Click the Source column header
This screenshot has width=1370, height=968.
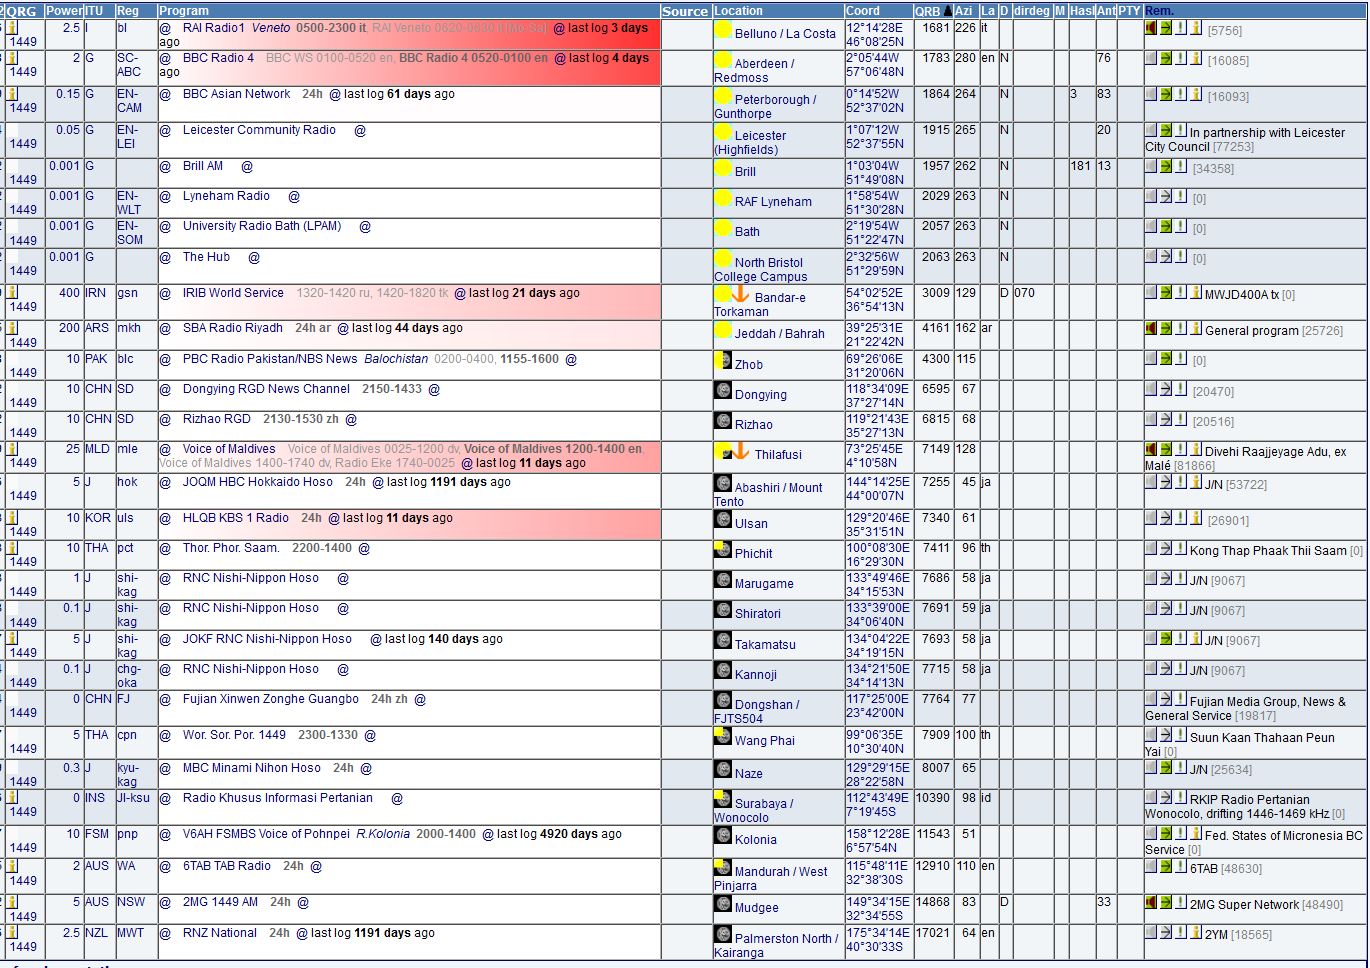coord(685,11)
